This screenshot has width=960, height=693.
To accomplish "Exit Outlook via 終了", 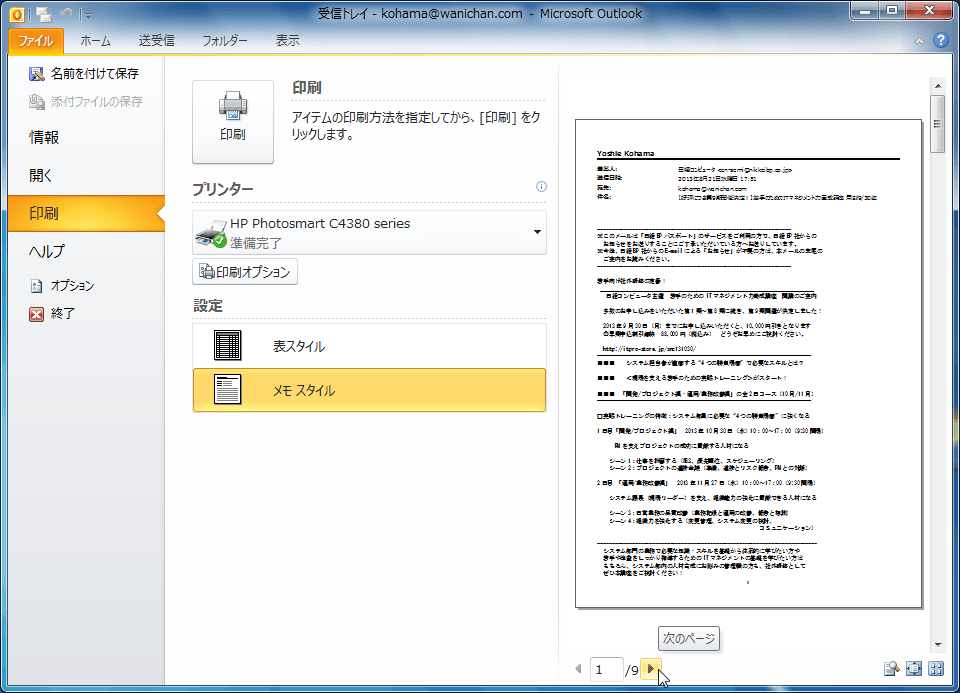I will [52, 313].
